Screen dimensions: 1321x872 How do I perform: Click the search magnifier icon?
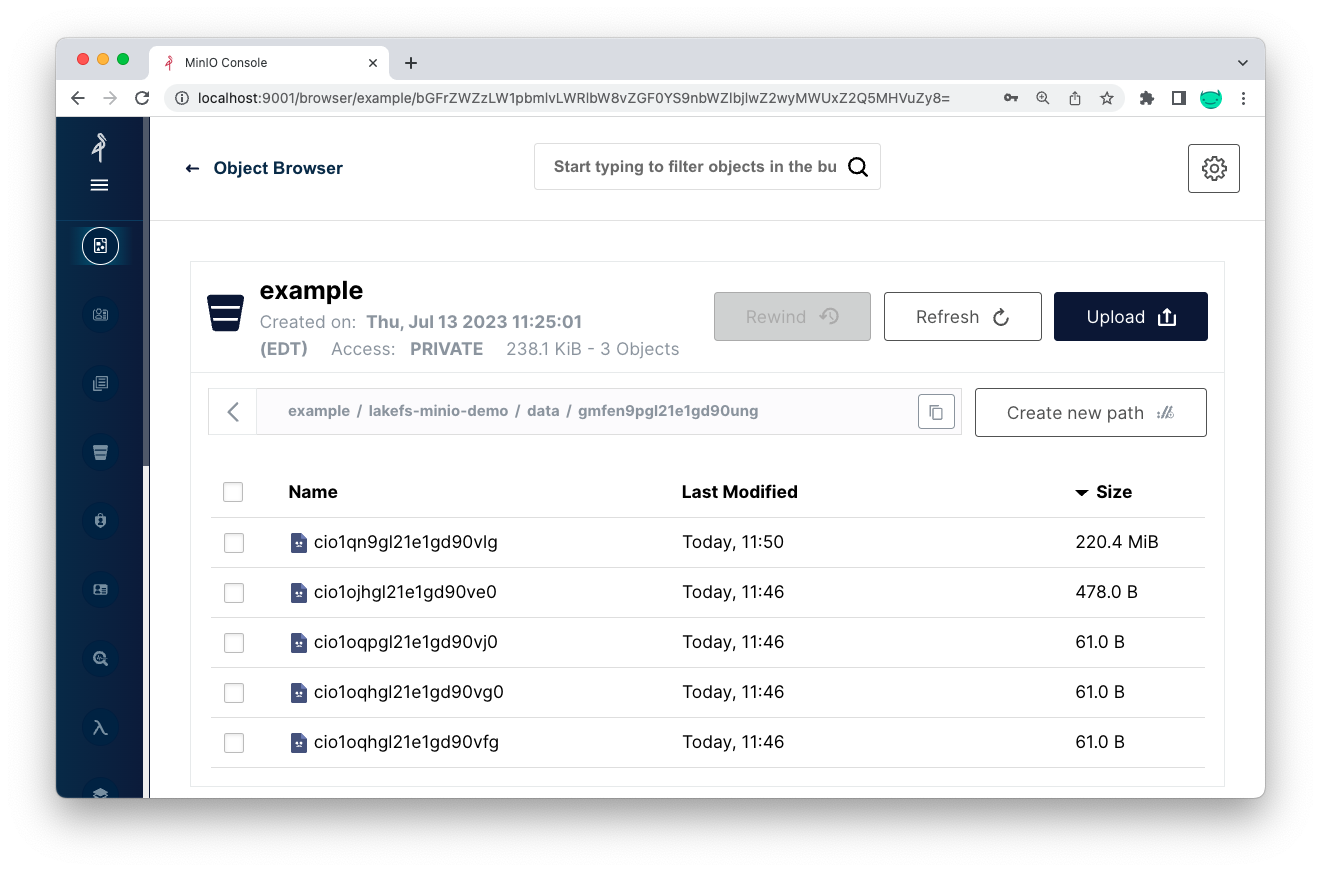pos(857,167)
